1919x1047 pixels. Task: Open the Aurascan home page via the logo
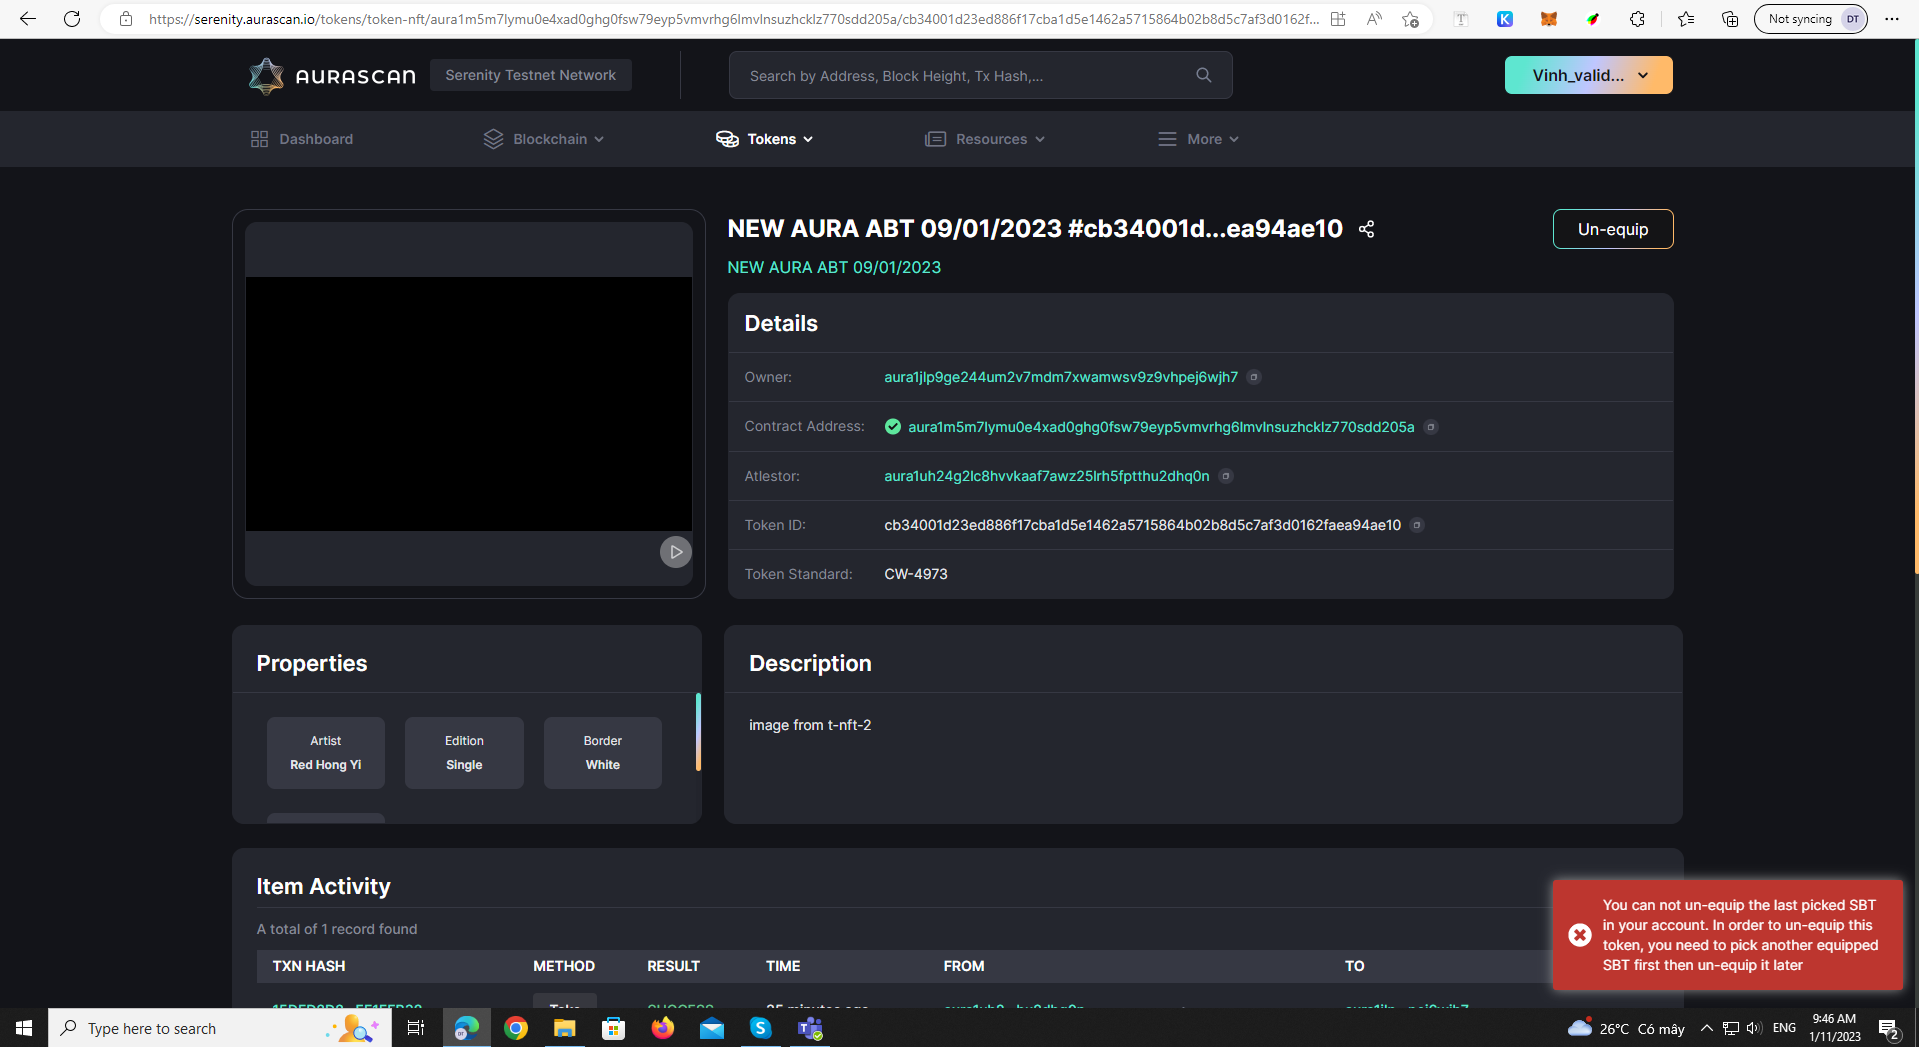(x=331, y=75)
